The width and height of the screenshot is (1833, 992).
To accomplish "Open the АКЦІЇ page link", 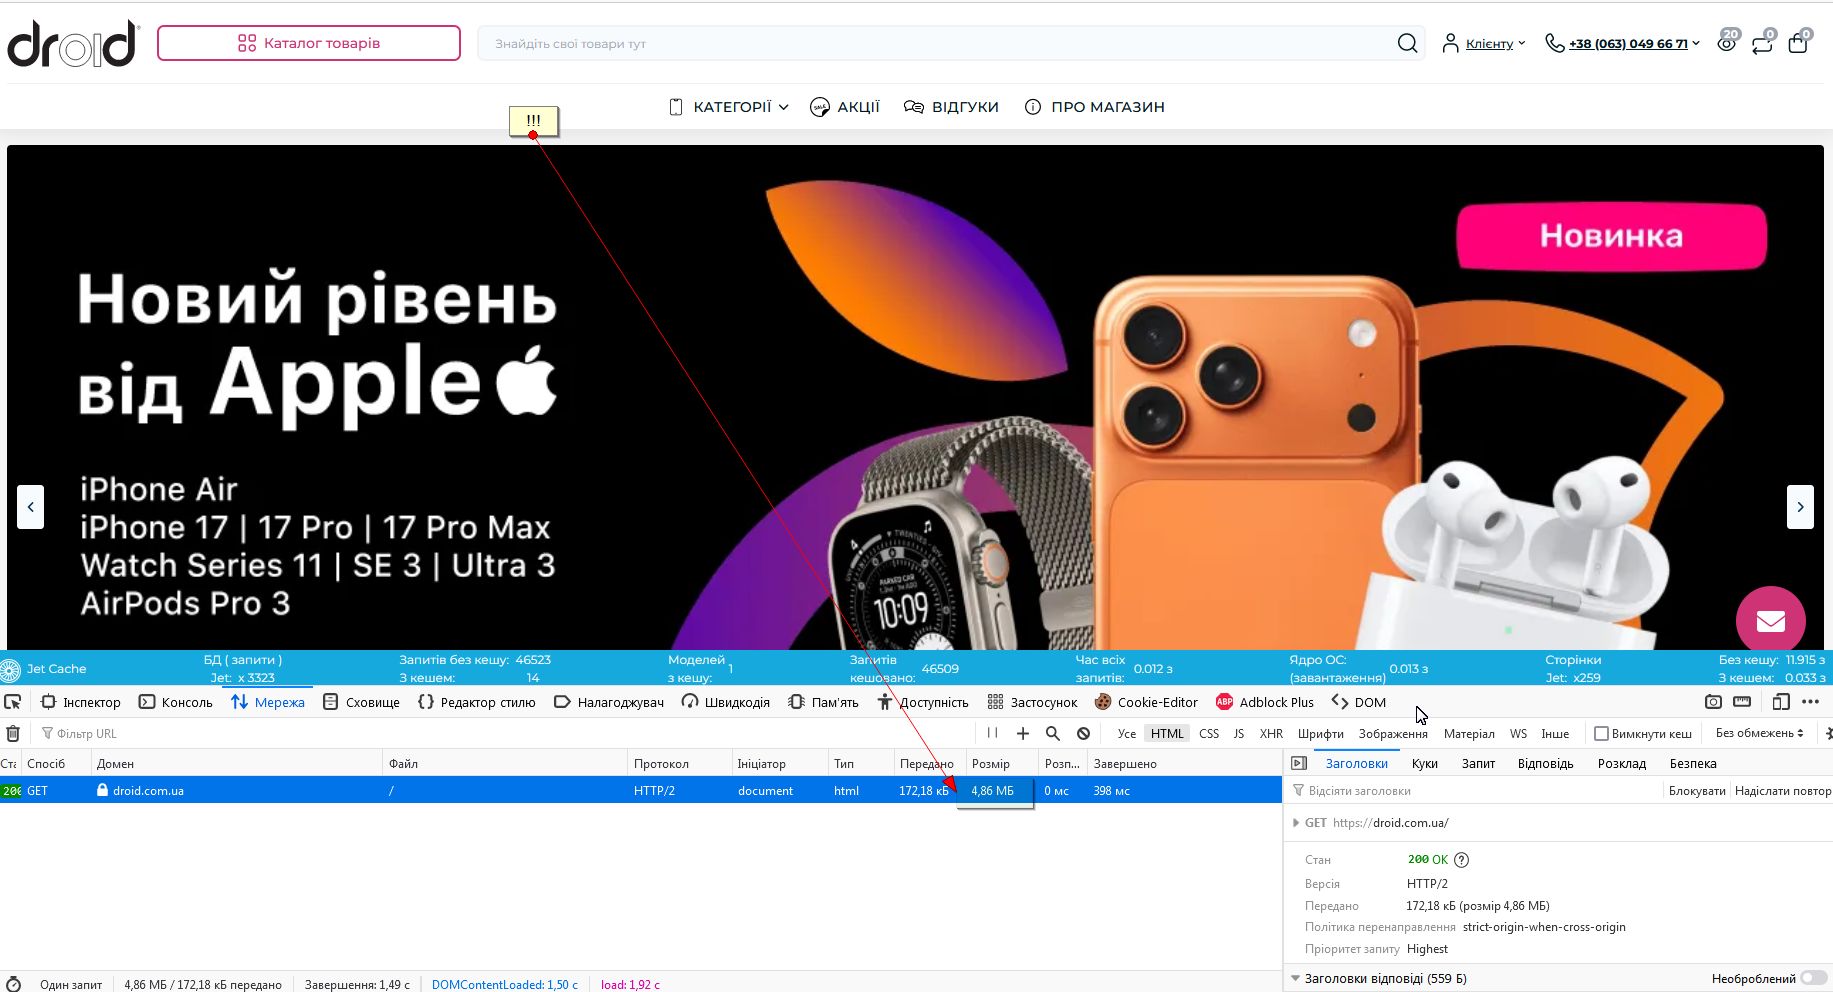I will pos(845,107).
